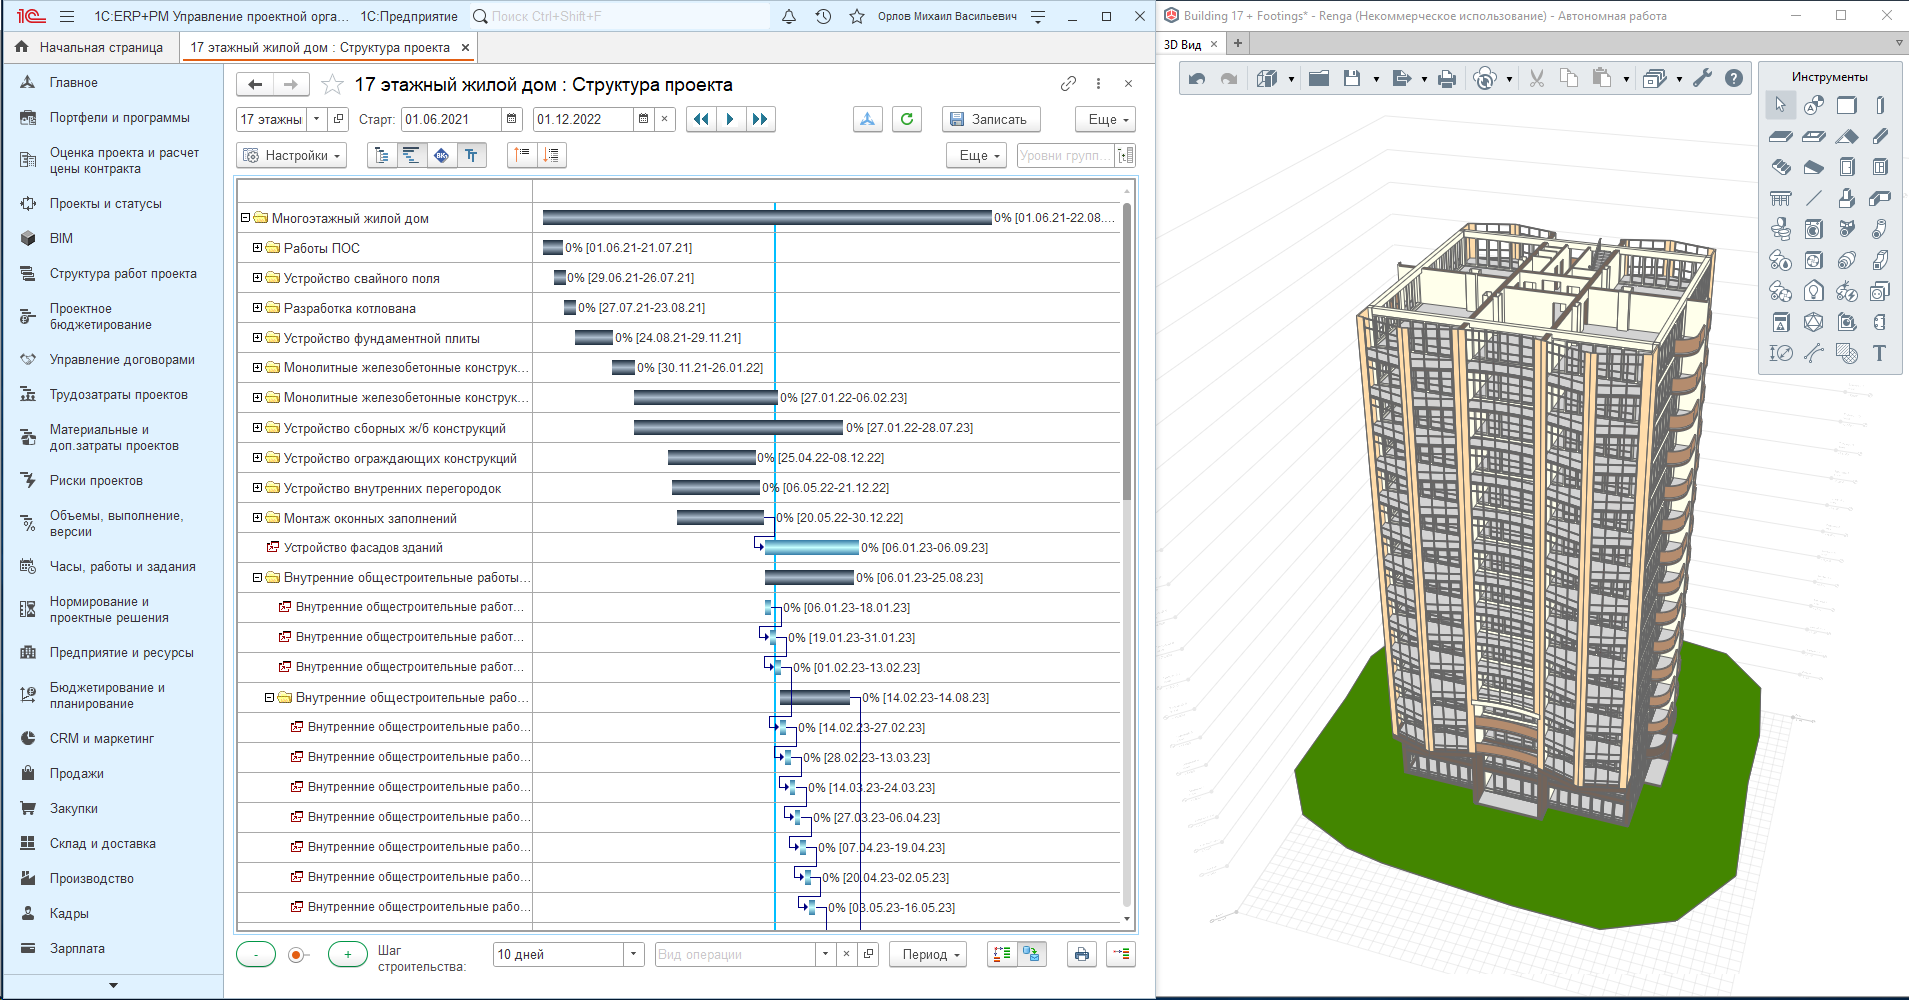1909x1000 pixels.
Task: Select the Text tool in Renga tools
Action: point(1879,353)
